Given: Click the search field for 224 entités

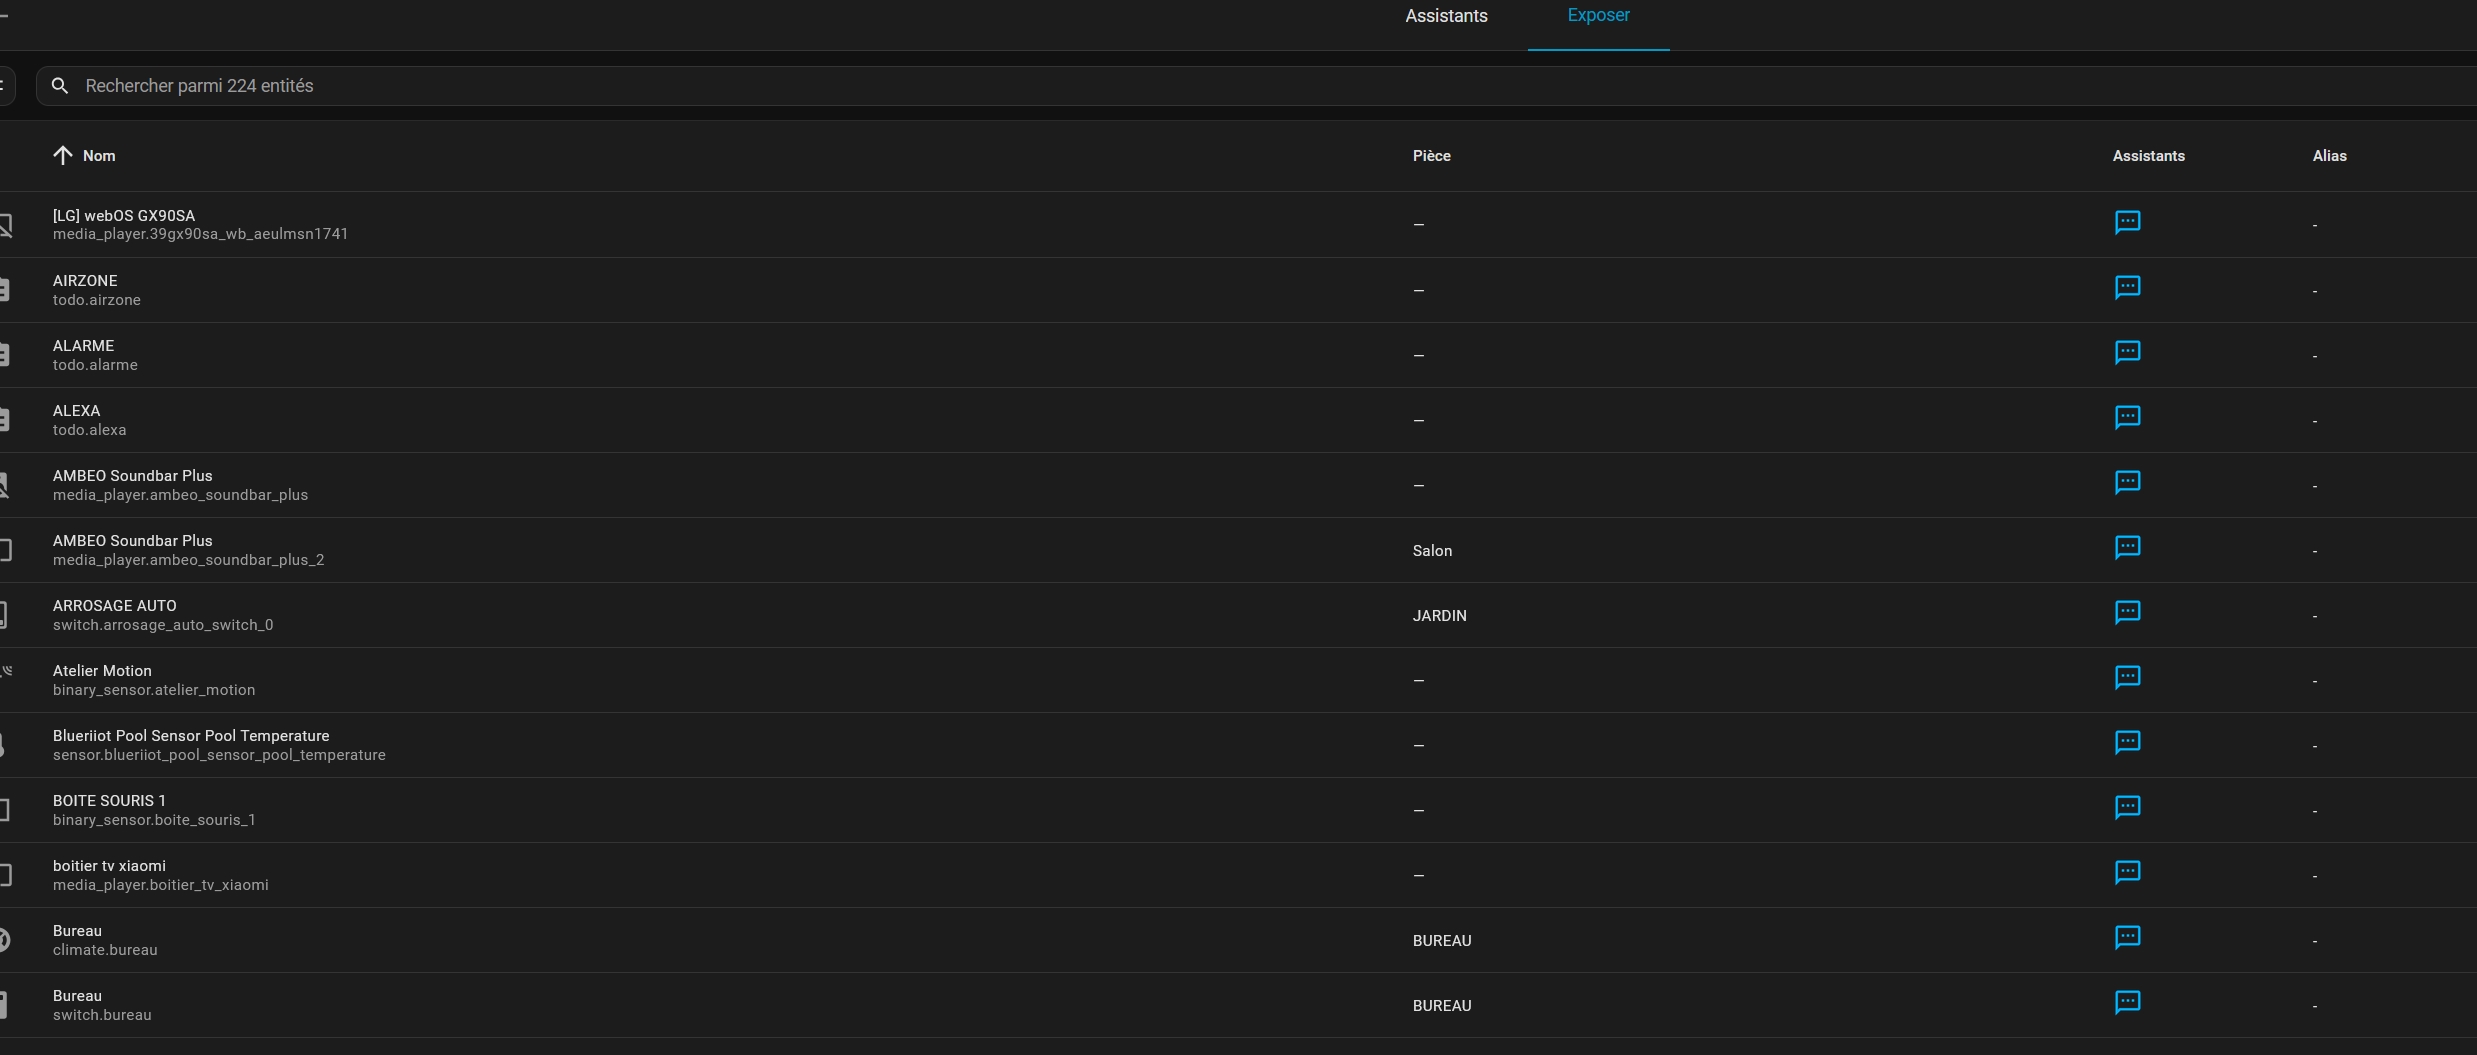Looking at the screenshot, I should [1256, 86].
